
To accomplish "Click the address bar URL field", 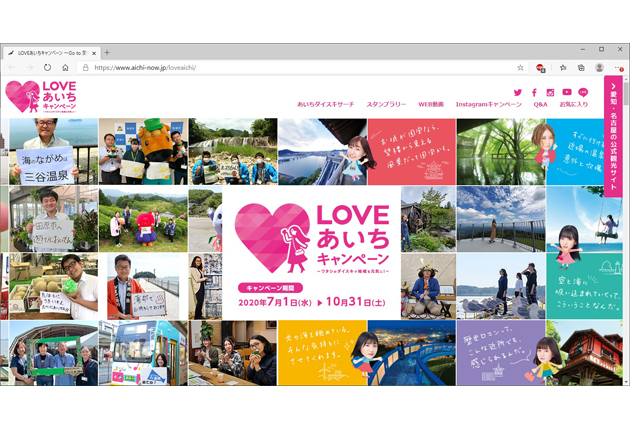I will click(x=297, y=68).
